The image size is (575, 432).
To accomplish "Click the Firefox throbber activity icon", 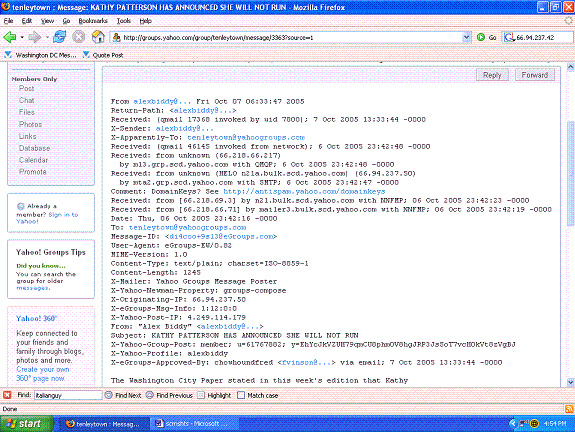I will (568, 21).
